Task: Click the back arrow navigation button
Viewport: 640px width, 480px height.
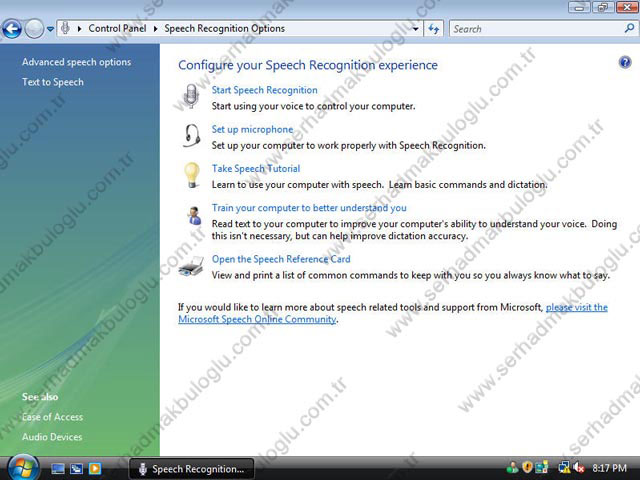Action: 13,29
